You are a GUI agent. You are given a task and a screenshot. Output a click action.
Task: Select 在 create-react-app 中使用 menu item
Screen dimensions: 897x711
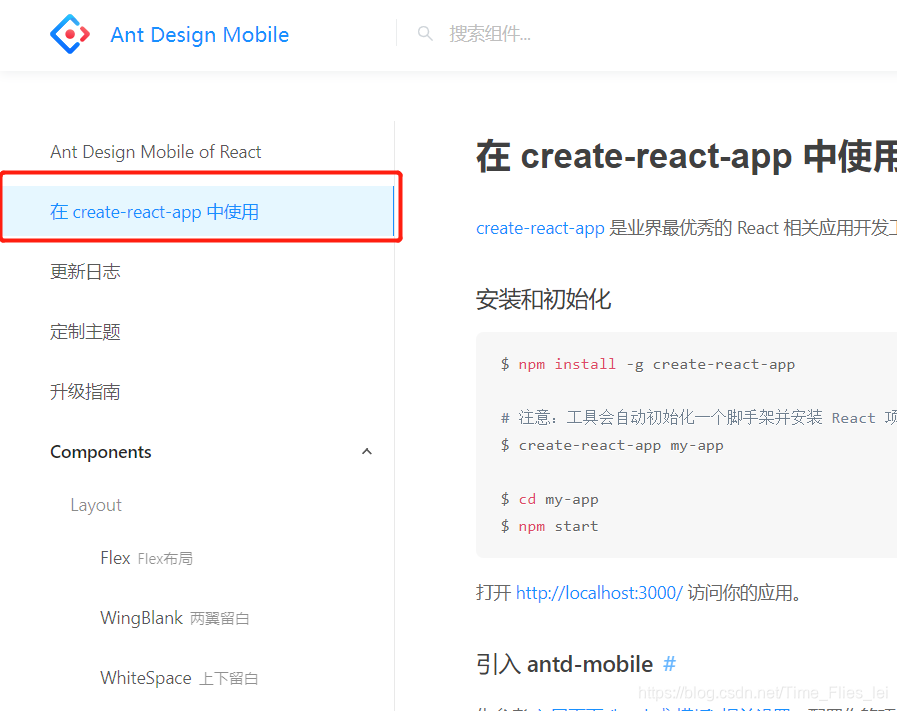[197, 212]
